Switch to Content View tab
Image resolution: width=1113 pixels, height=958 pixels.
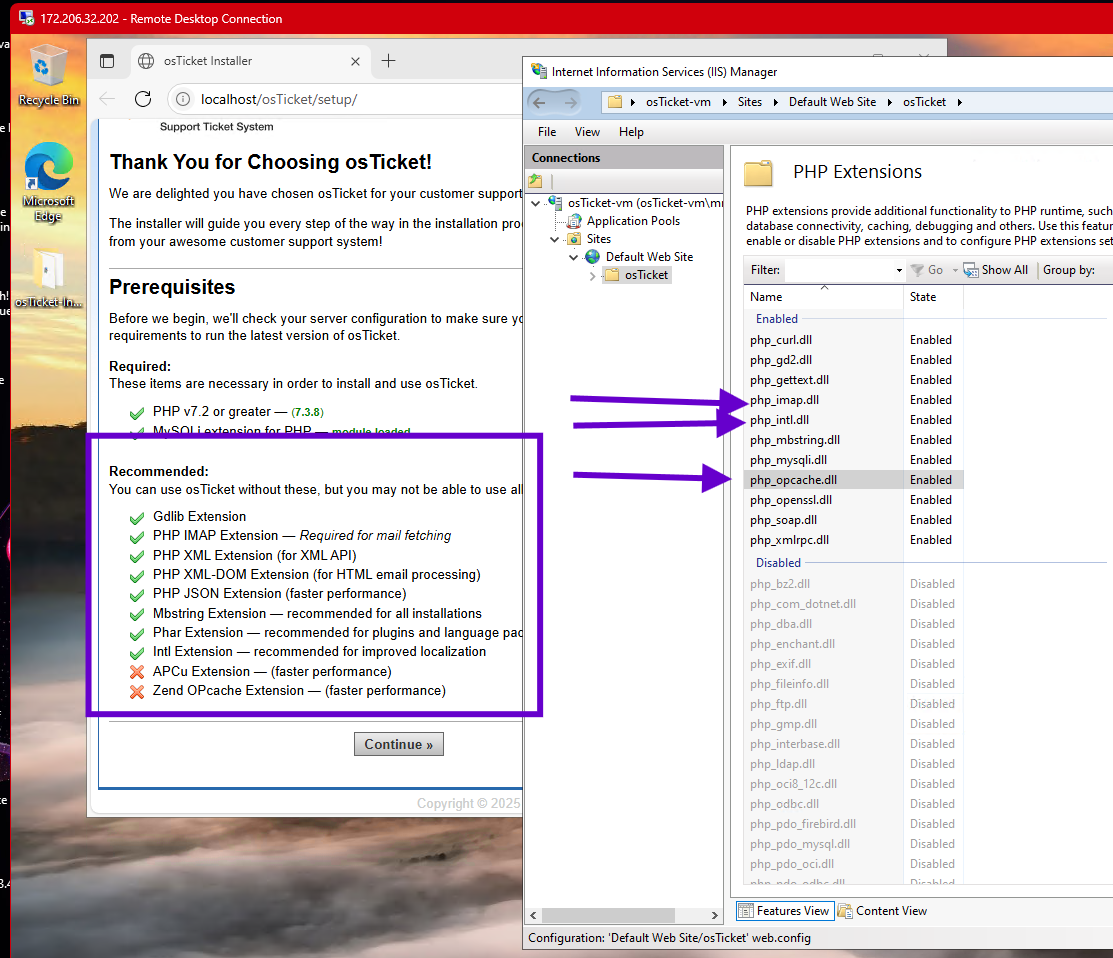882,911
